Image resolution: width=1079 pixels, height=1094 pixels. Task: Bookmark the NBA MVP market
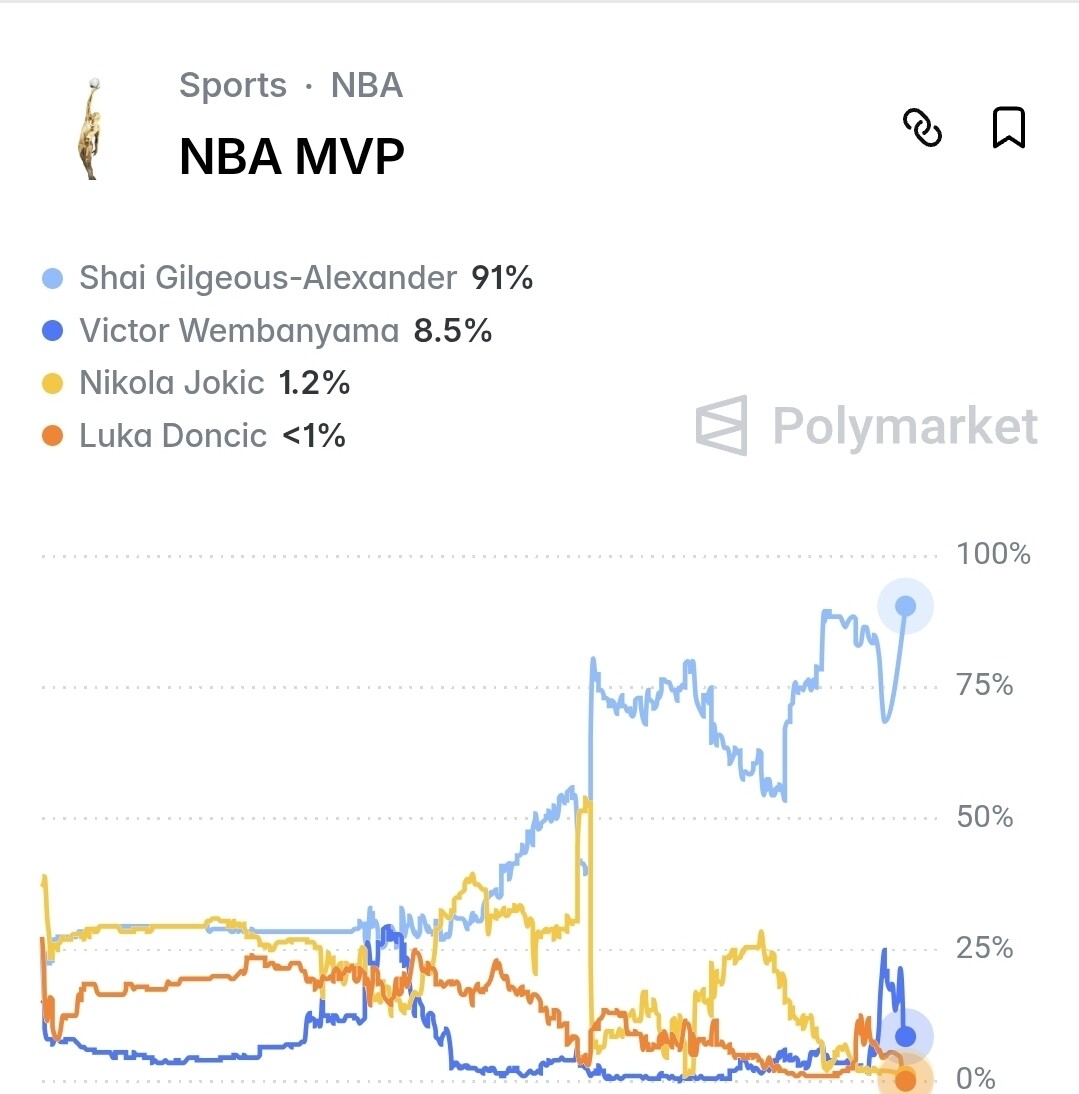[1008, 128]
